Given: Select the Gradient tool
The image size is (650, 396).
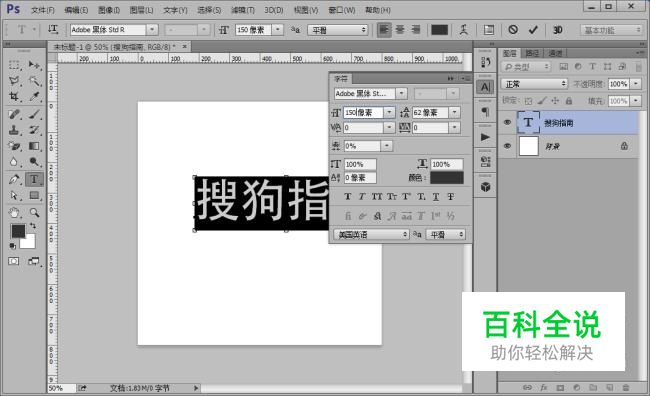Looking at the screenshot, I should pos(34,146).
